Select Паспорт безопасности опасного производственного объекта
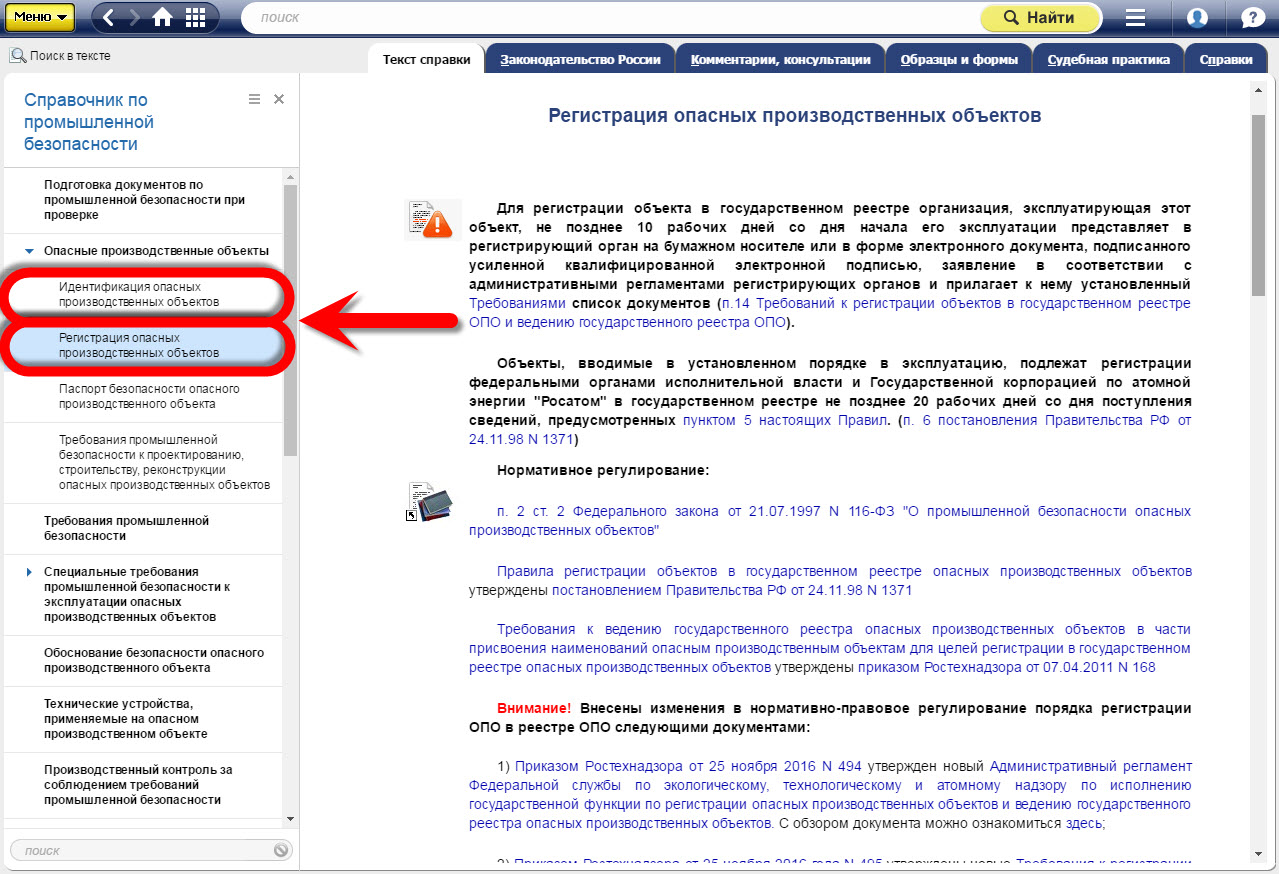 (x=149, y=396)
